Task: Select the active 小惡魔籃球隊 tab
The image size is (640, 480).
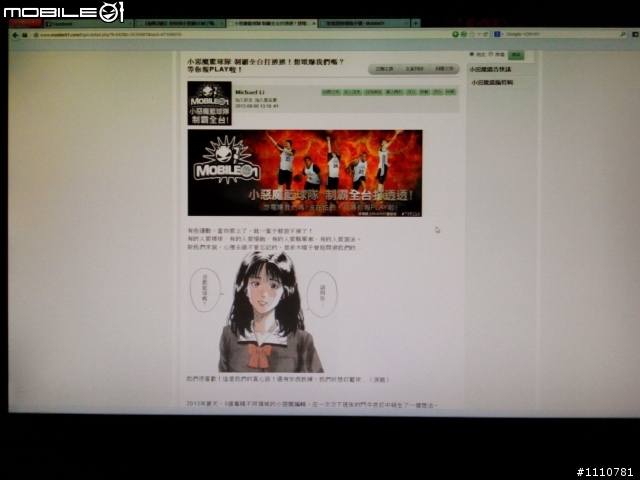Action: coord(271,24)
